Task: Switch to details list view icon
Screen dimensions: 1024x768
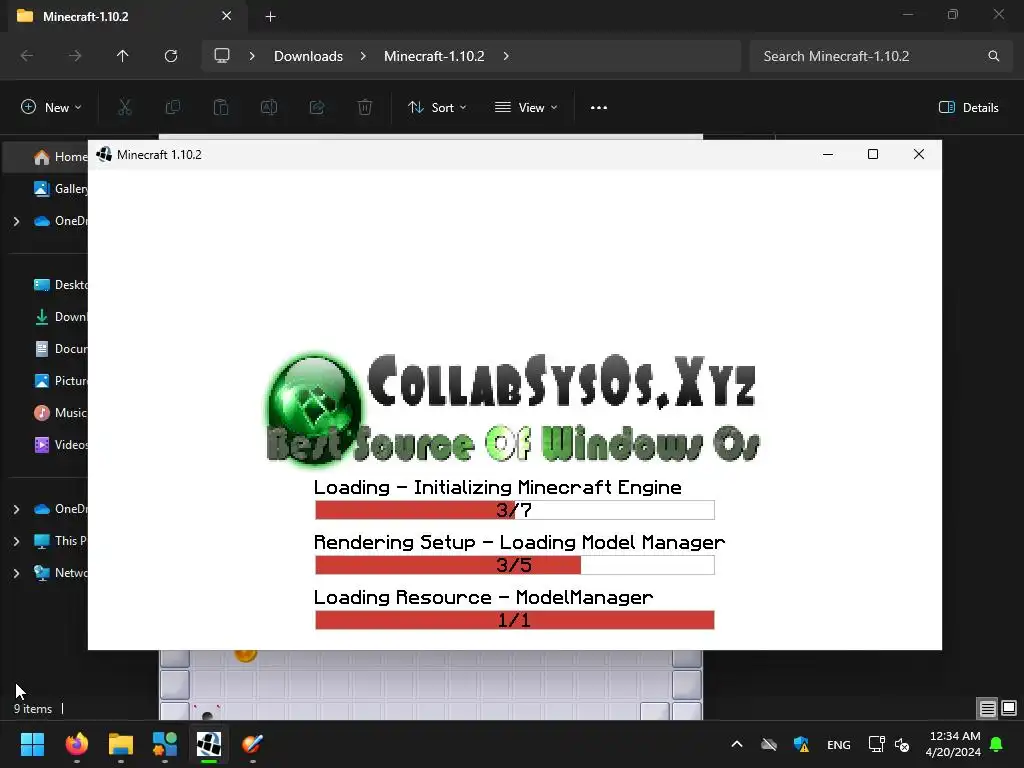Action: (987, 708)
